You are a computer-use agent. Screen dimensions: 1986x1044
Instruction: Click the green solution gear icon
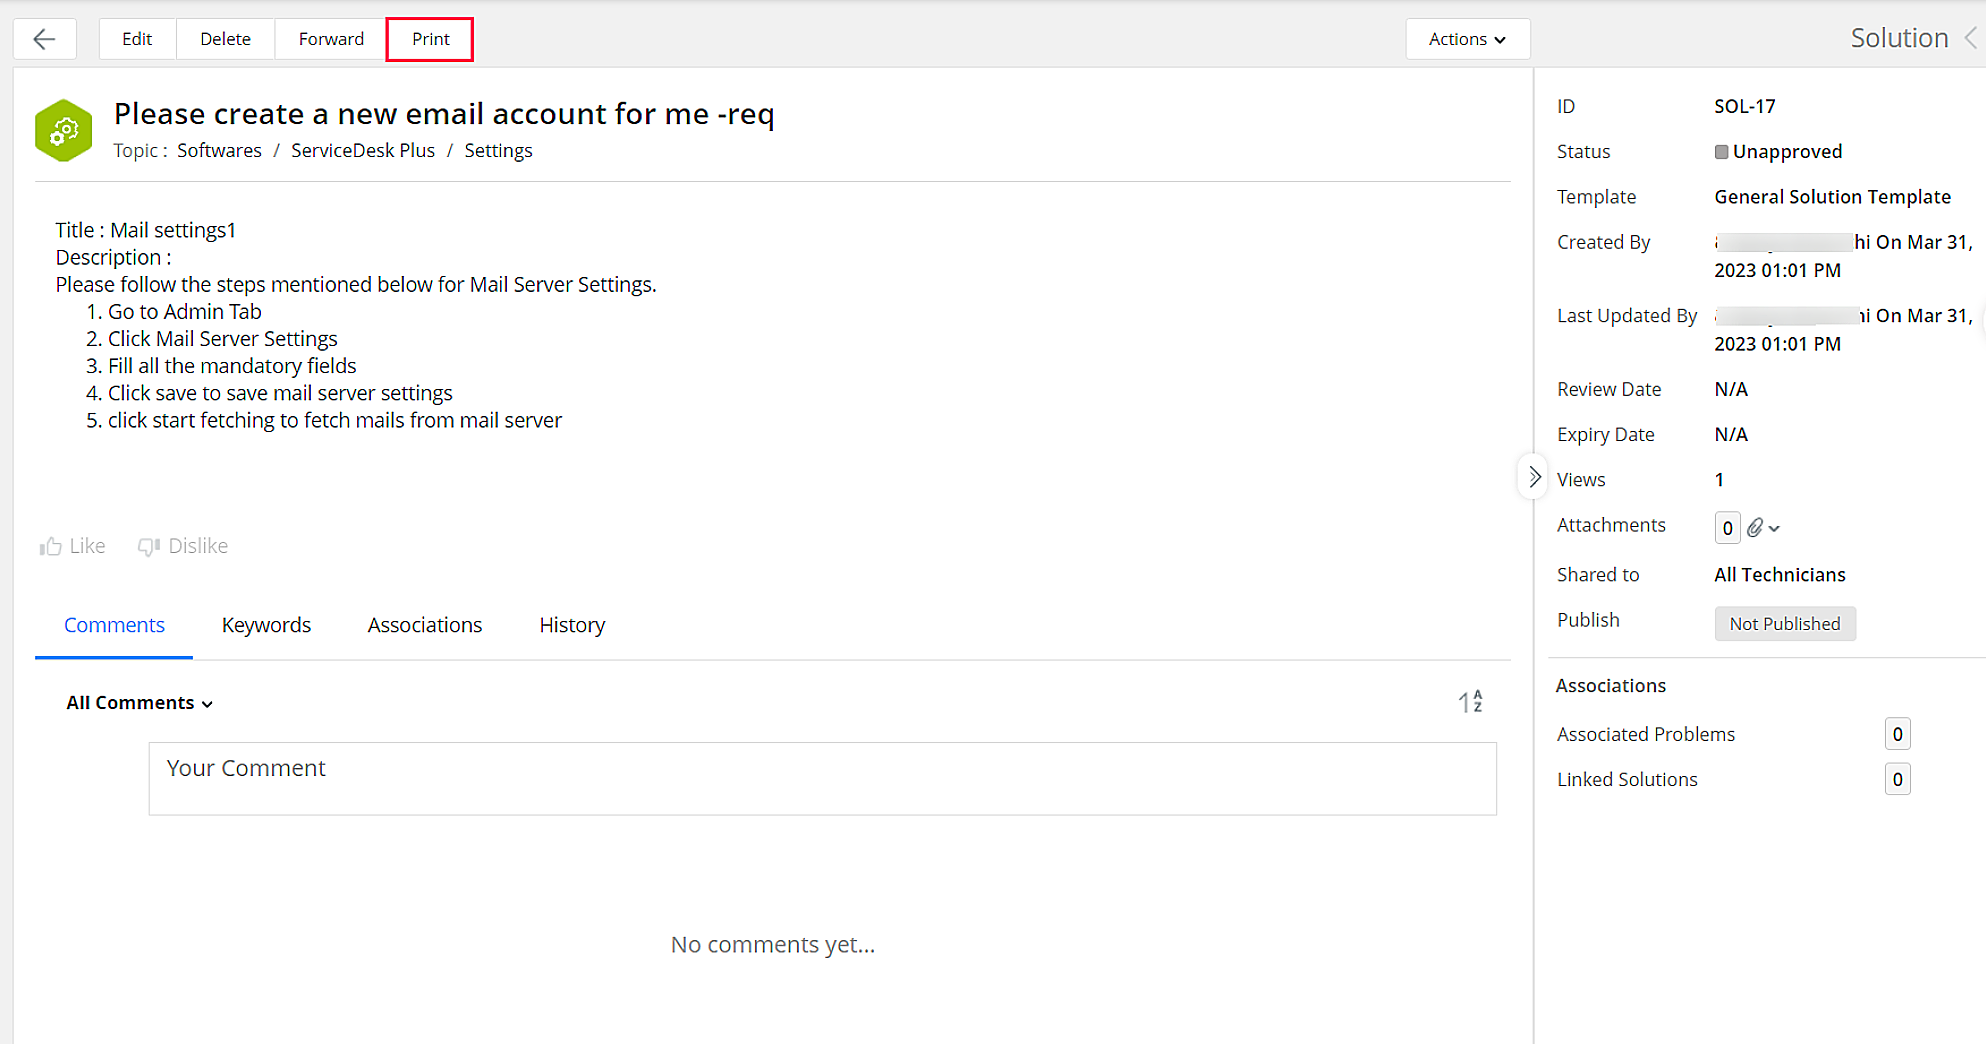click(x=64, y=130)
